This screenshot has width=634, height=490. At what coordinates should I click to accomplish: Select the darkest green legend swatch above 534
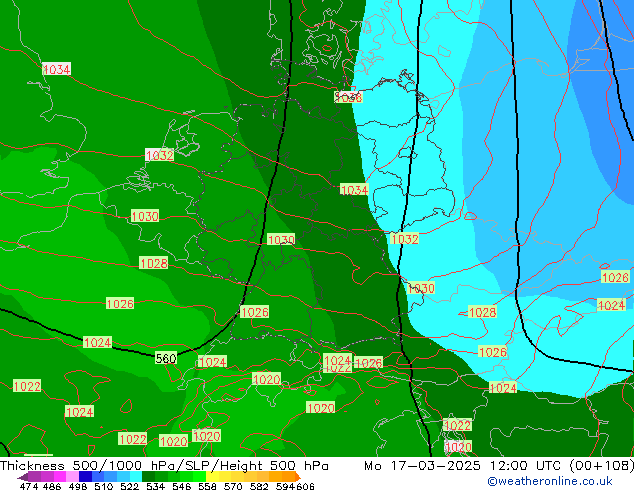click(148, 476)
